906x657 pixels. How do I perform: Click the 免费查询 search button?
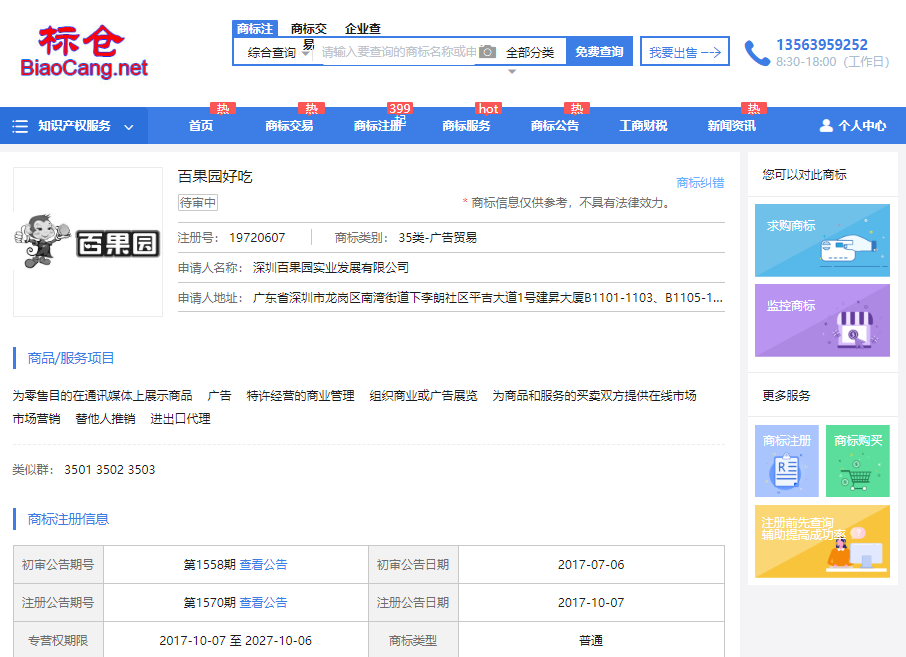click(x=599, y=51)
